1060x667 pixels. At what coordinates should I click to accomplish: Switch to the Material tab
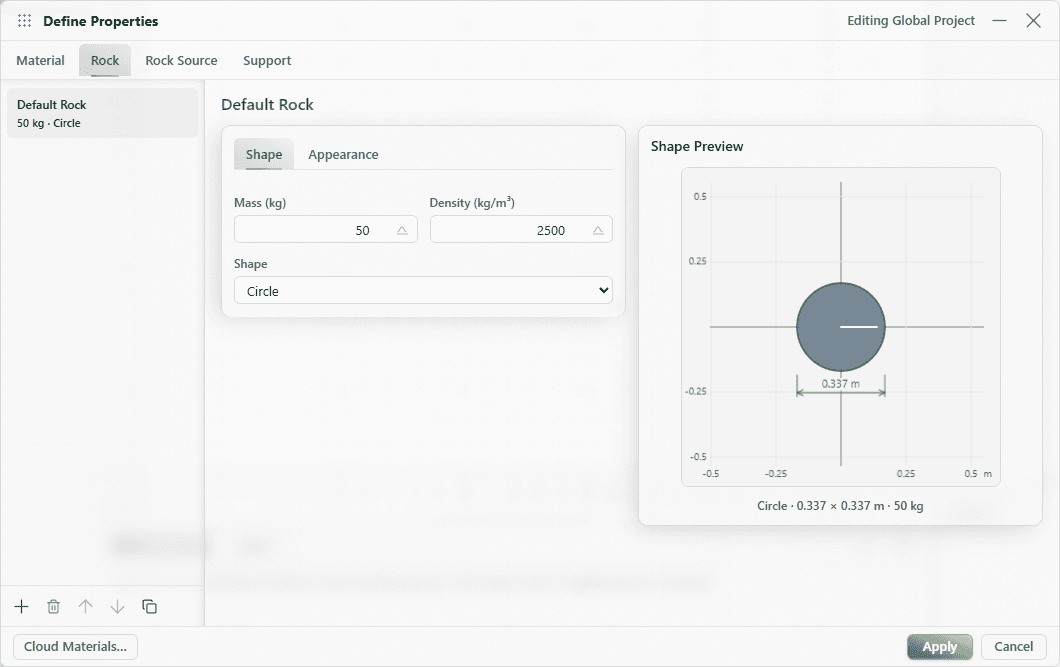[x=41, y=60]
